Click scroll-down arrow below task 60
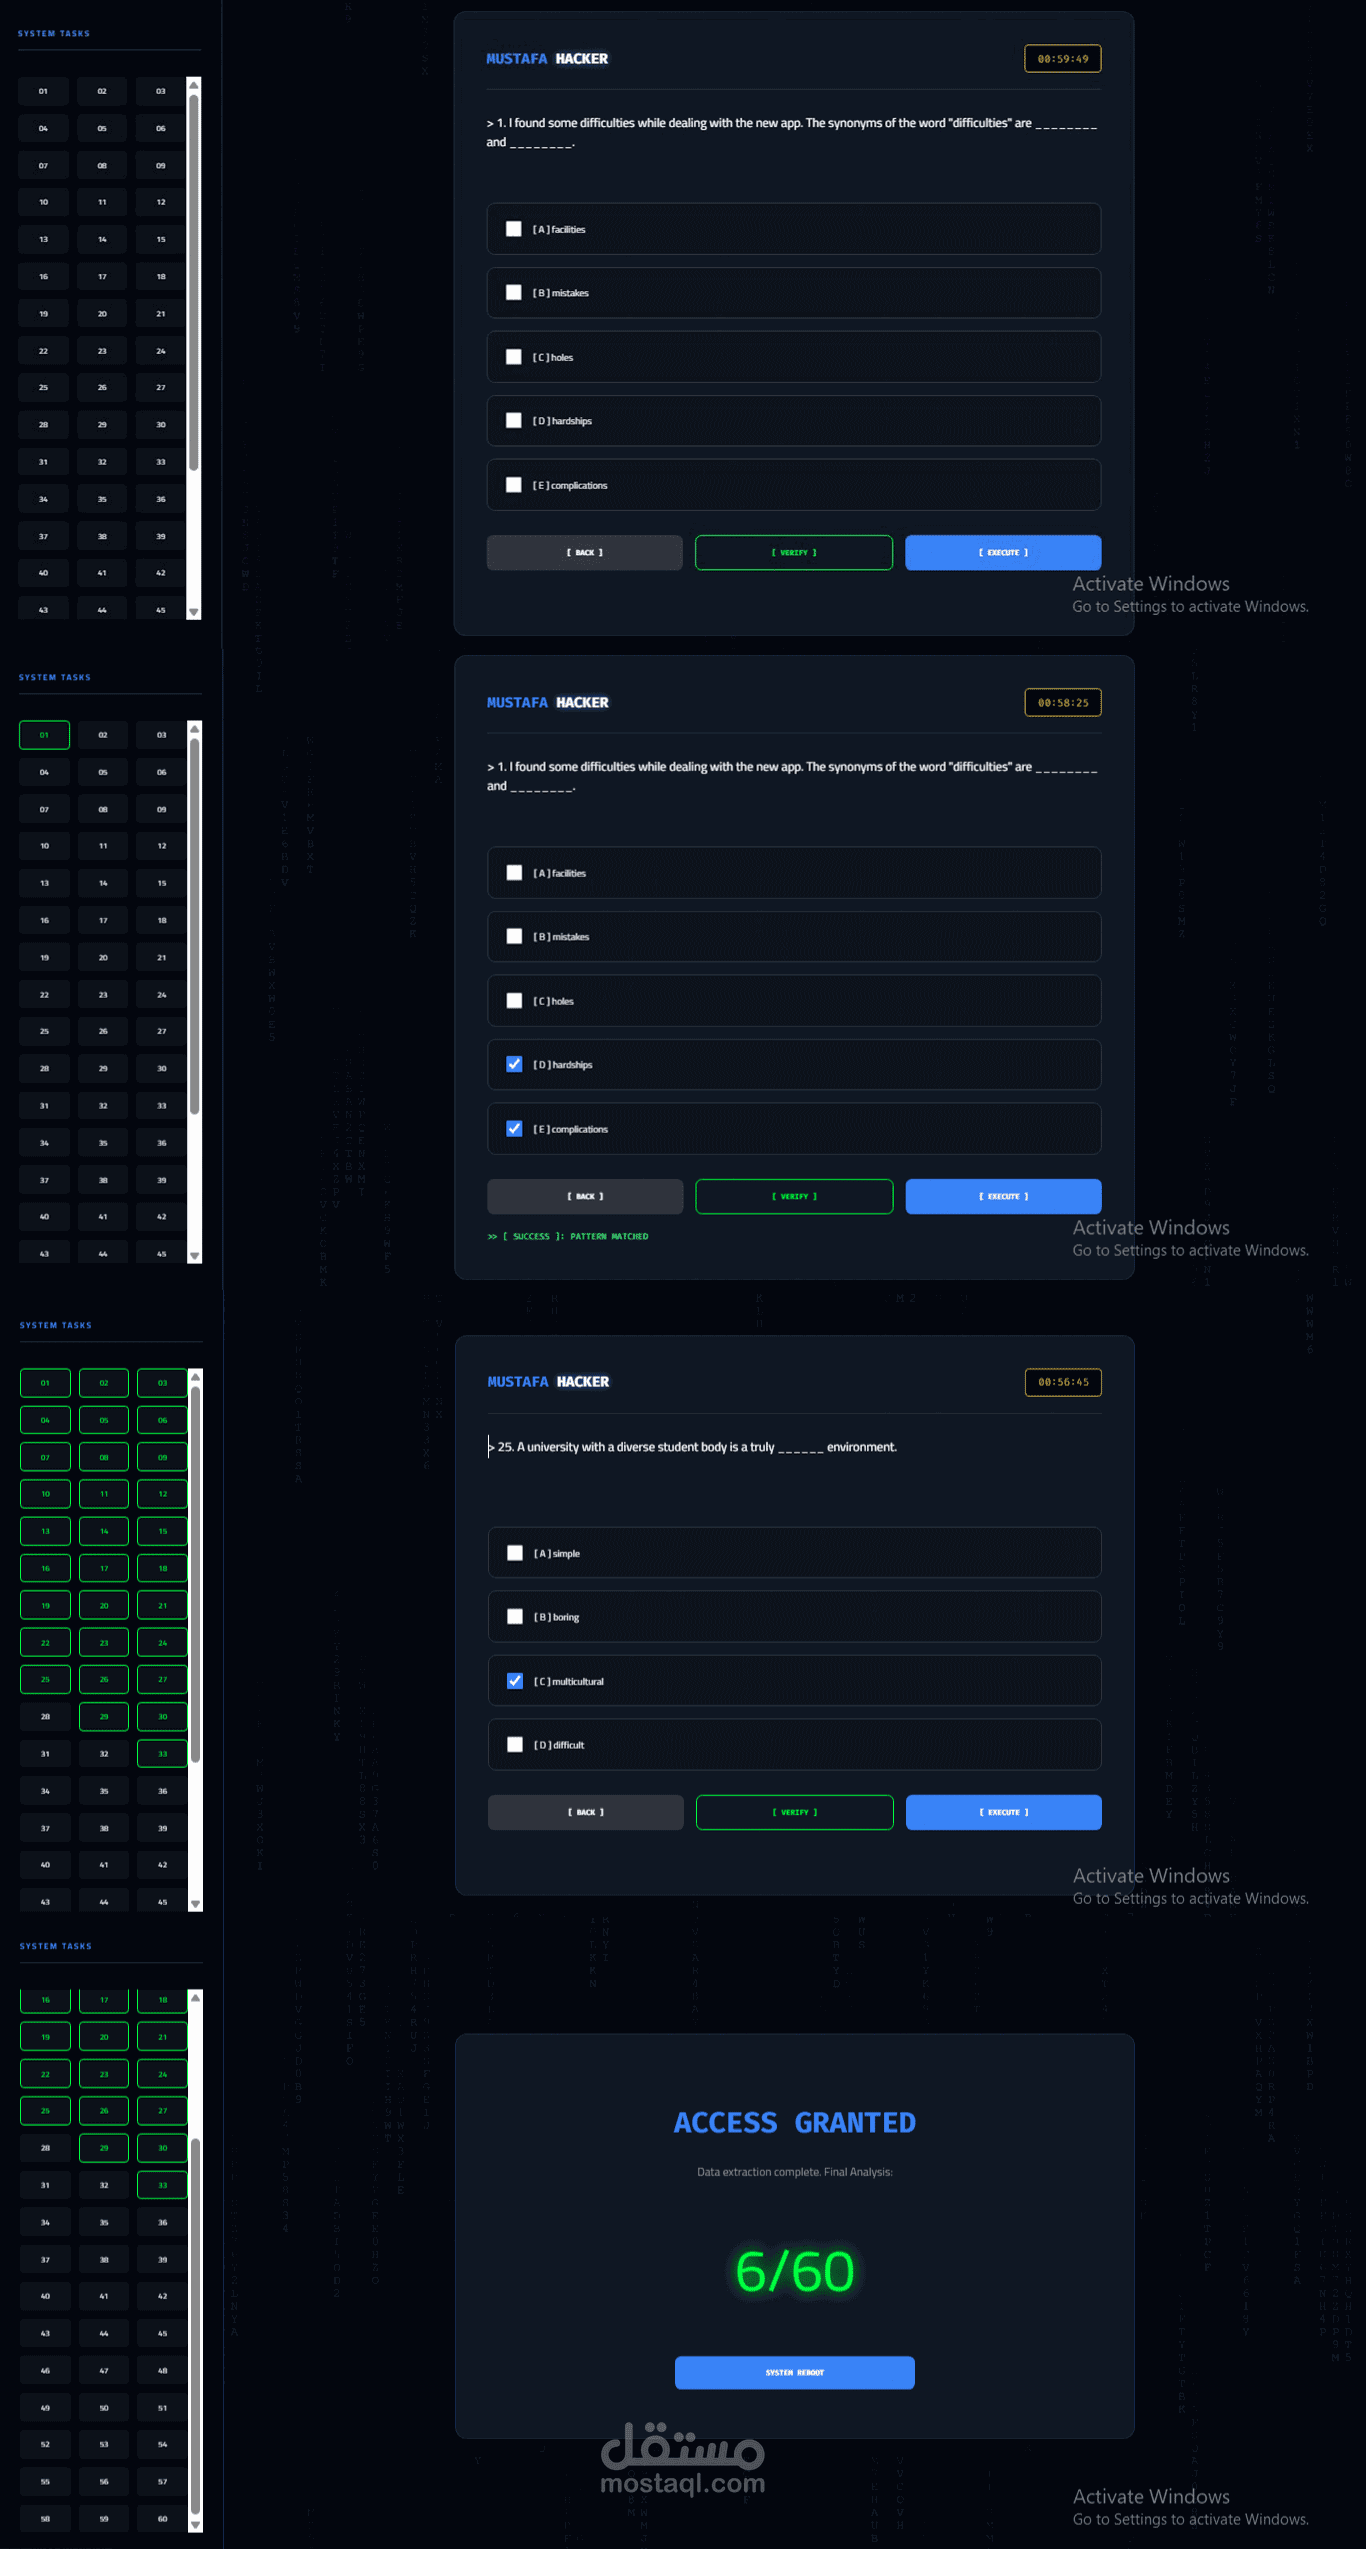The image size is (1366, 2549). 196,2525
